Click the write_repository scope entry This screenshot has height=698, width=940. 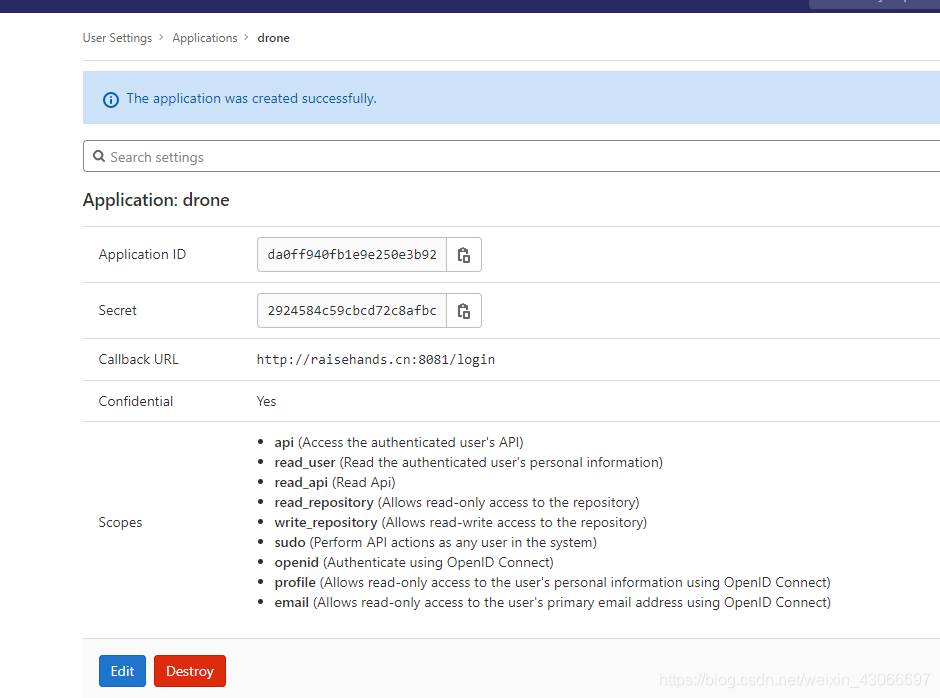326,523
